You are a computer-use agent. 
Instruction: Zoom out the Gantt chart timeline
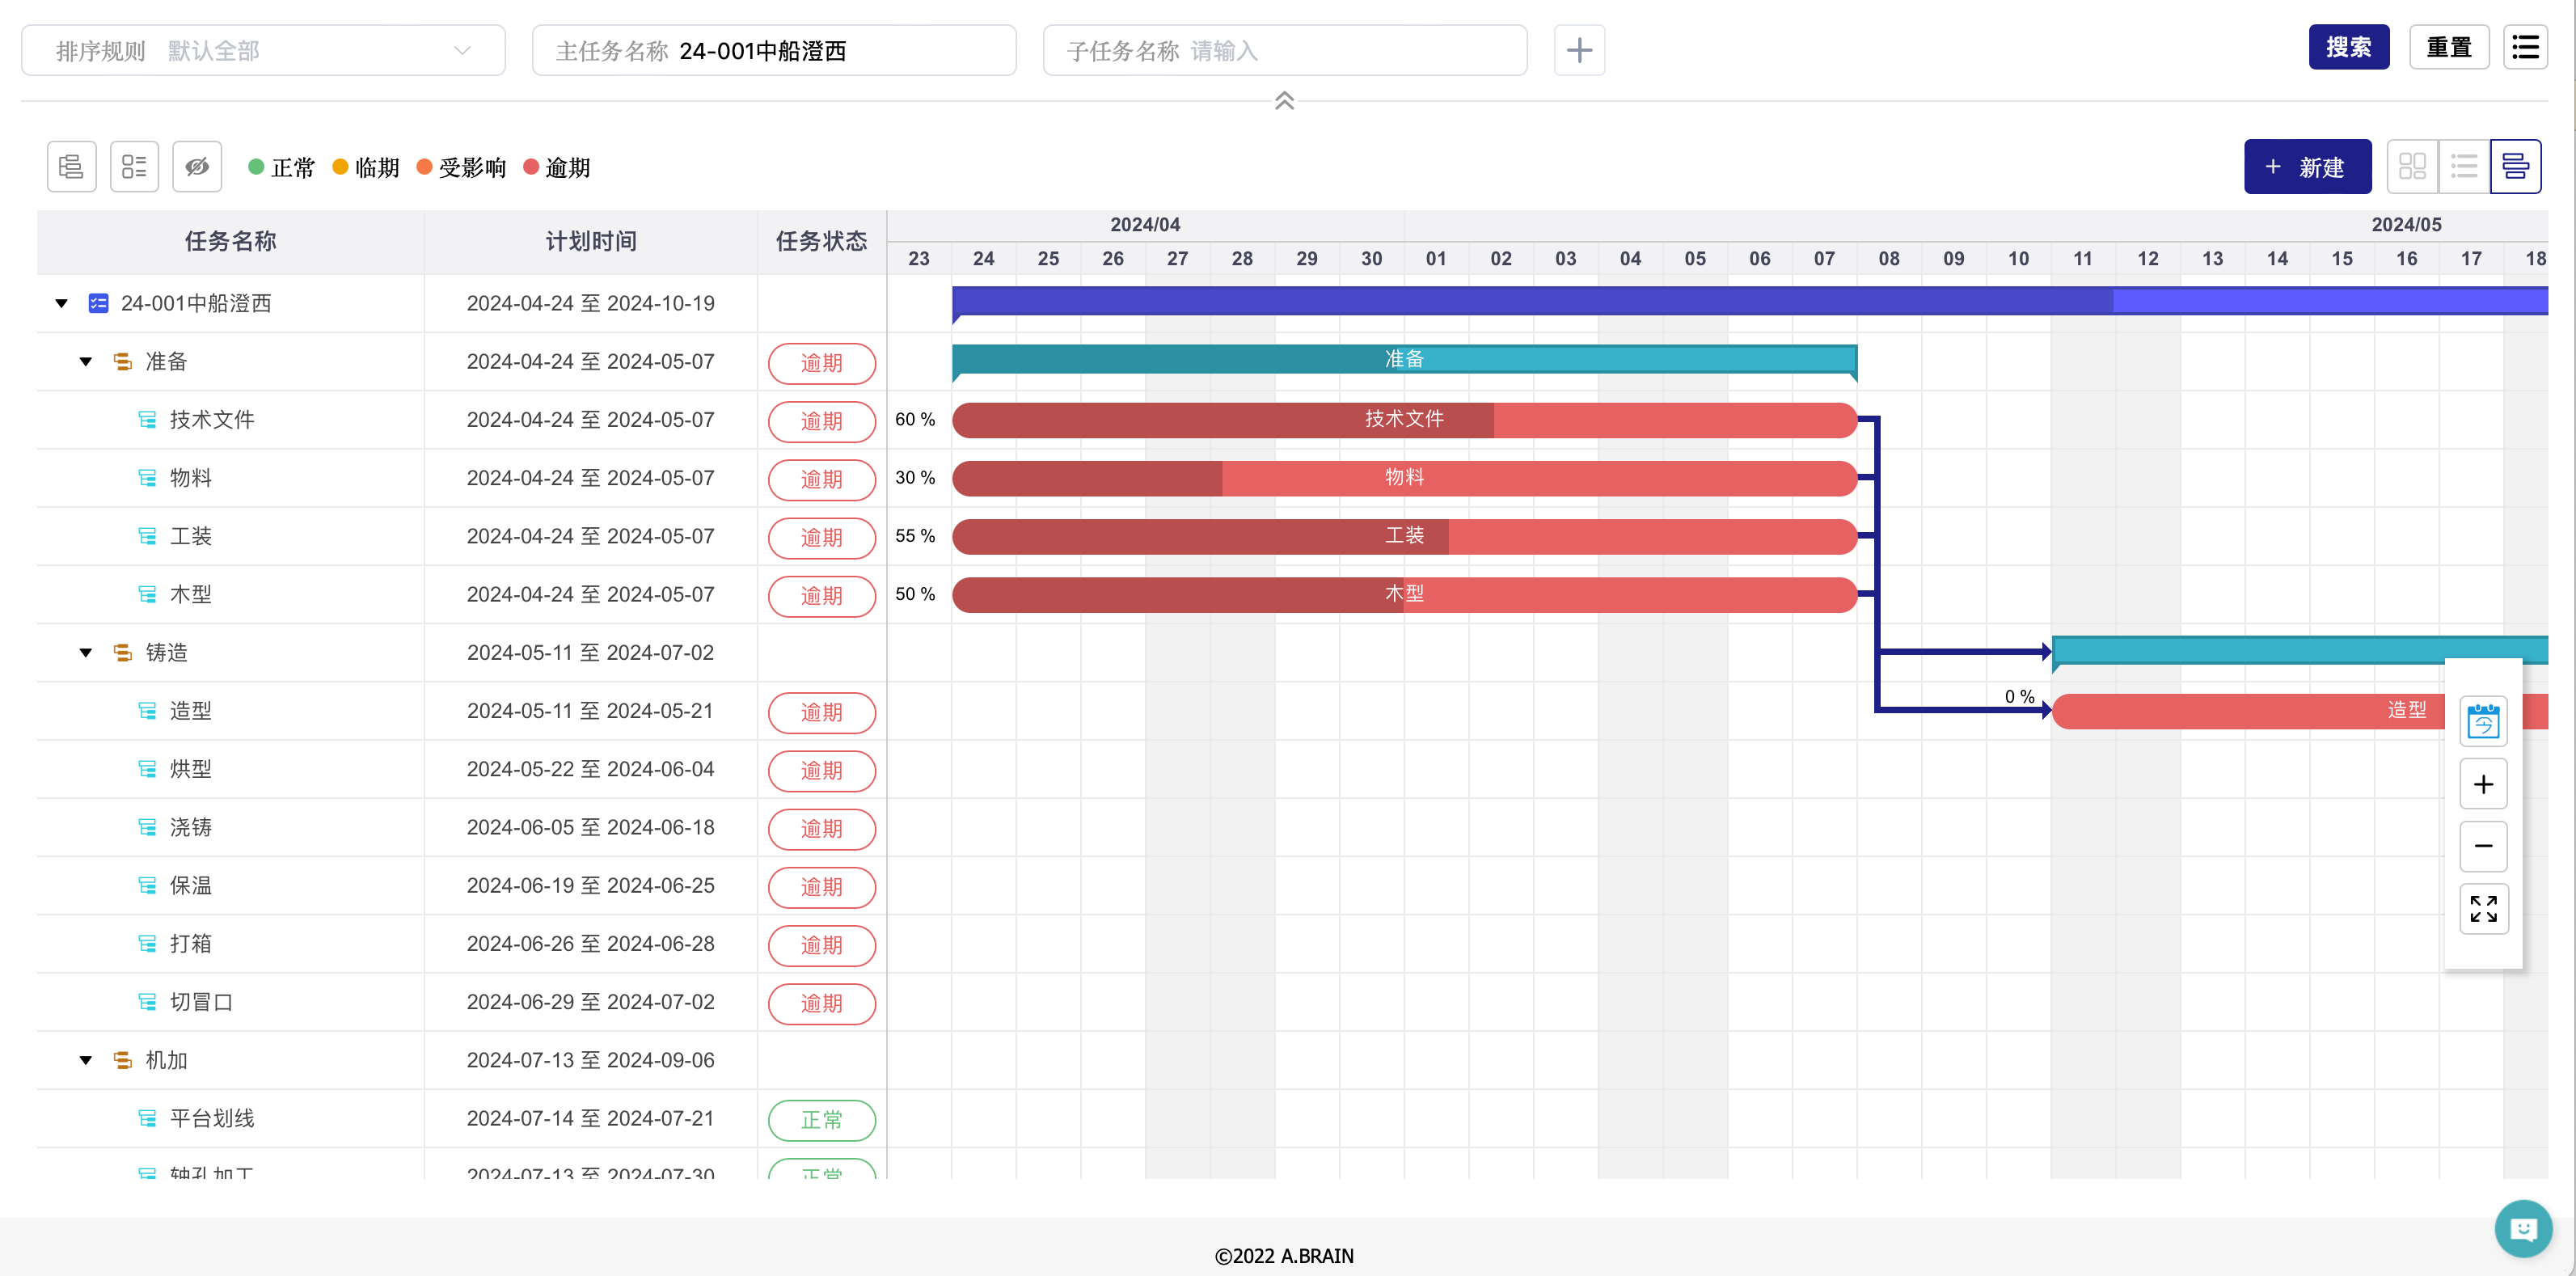(2483, 847)
